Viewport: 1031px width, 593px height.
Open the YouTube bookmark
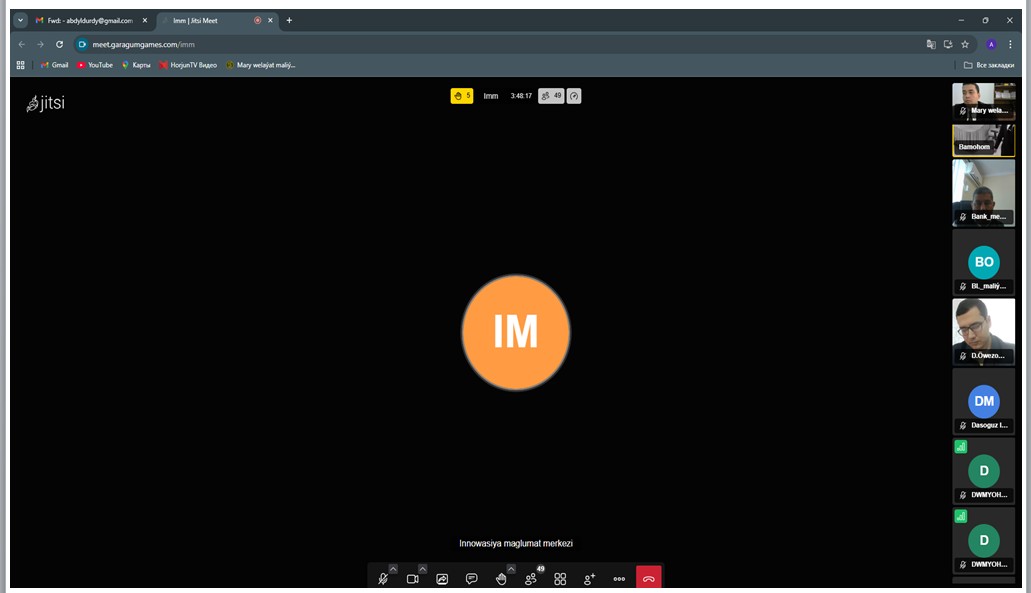click(95, 65)
